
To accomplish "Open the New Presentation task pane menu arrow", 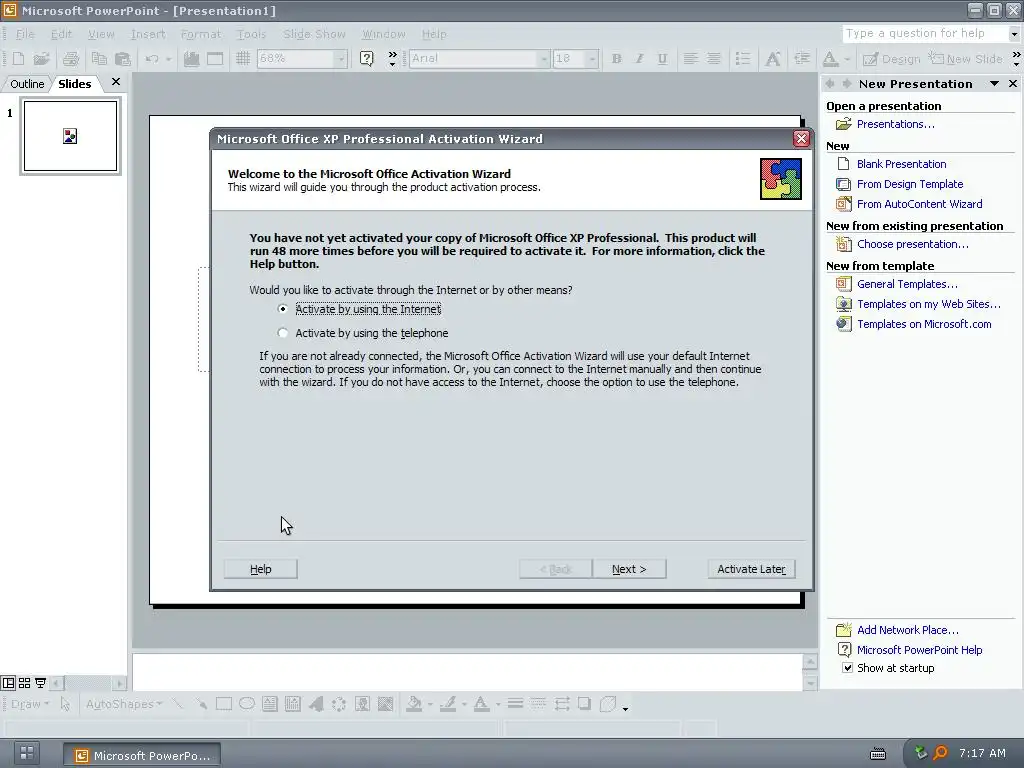I will (x=994, y=84).
